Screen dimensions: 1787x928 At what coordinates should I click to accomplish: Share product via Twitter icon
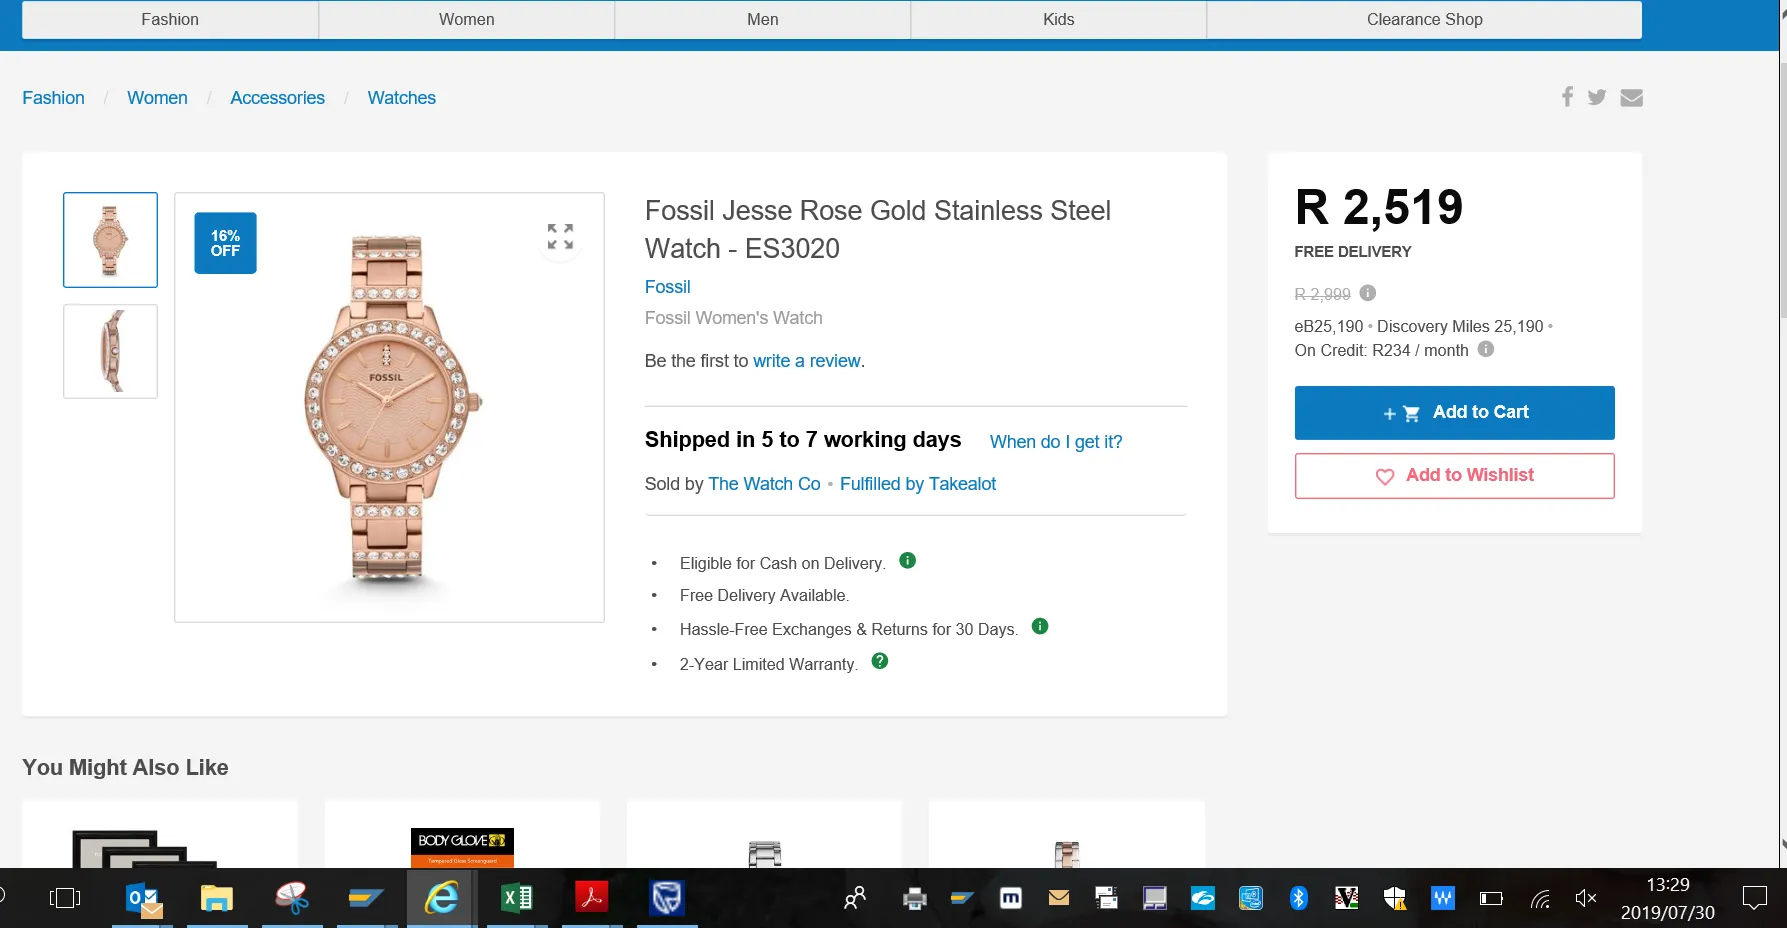point(1597,97)
